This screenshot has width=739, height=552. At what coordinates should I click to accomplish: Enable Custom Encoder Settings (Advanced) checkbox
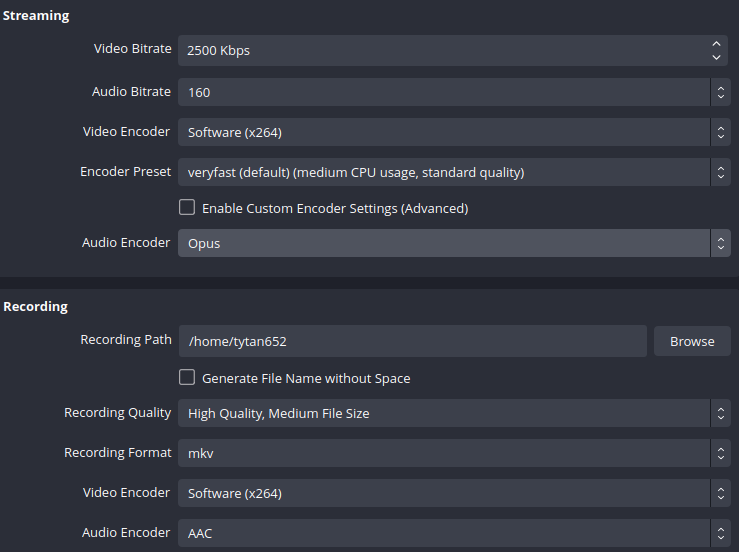(x=187, y=207)
